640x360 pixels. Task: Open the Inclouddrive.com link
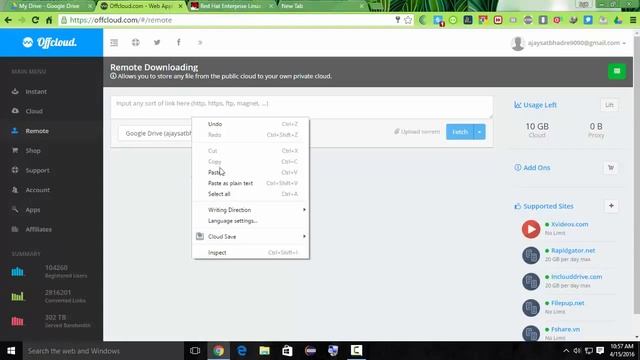coord(576,276)
